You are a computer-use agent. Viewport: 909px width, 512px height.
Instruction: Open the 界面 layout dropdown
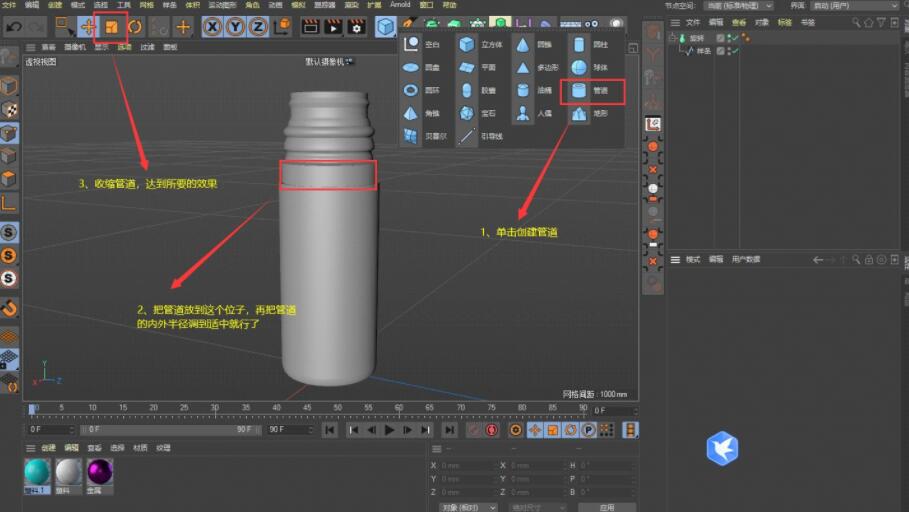(855, 5)
